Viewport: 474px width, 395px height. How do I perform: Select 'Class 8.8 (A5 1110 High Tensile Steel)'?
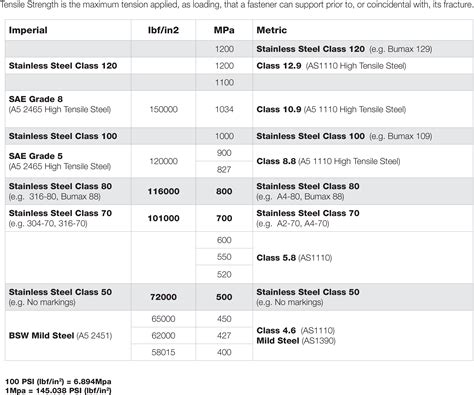coord(328,161)
